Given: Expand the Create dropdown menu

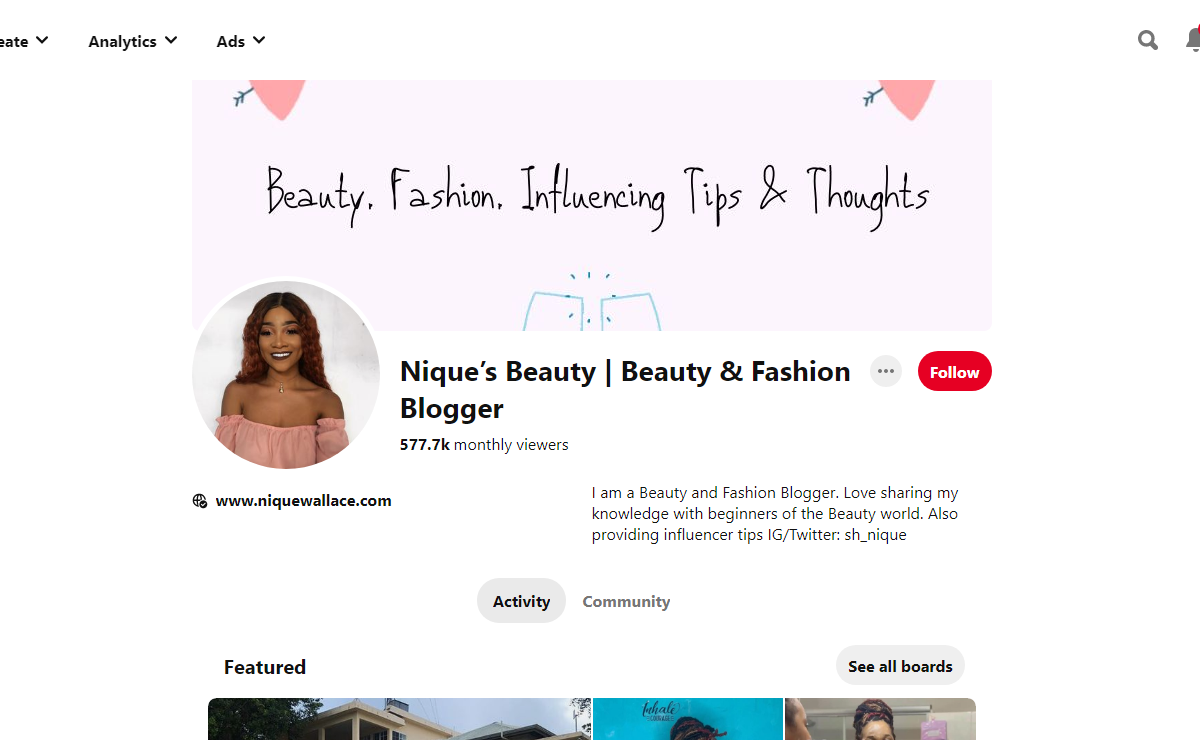Looking at the screenshot, I should click(x=24, y=41).
